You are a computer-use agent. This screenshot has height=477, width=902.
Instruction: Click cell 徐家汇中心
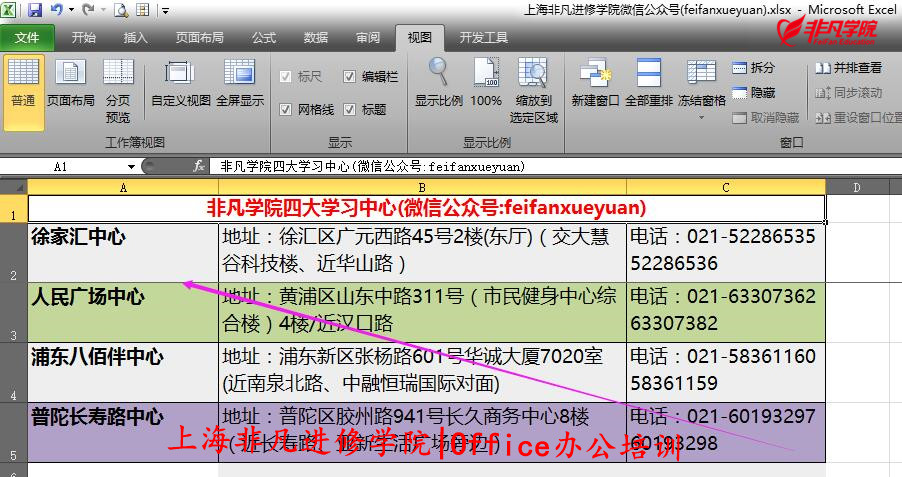(123, 253)
